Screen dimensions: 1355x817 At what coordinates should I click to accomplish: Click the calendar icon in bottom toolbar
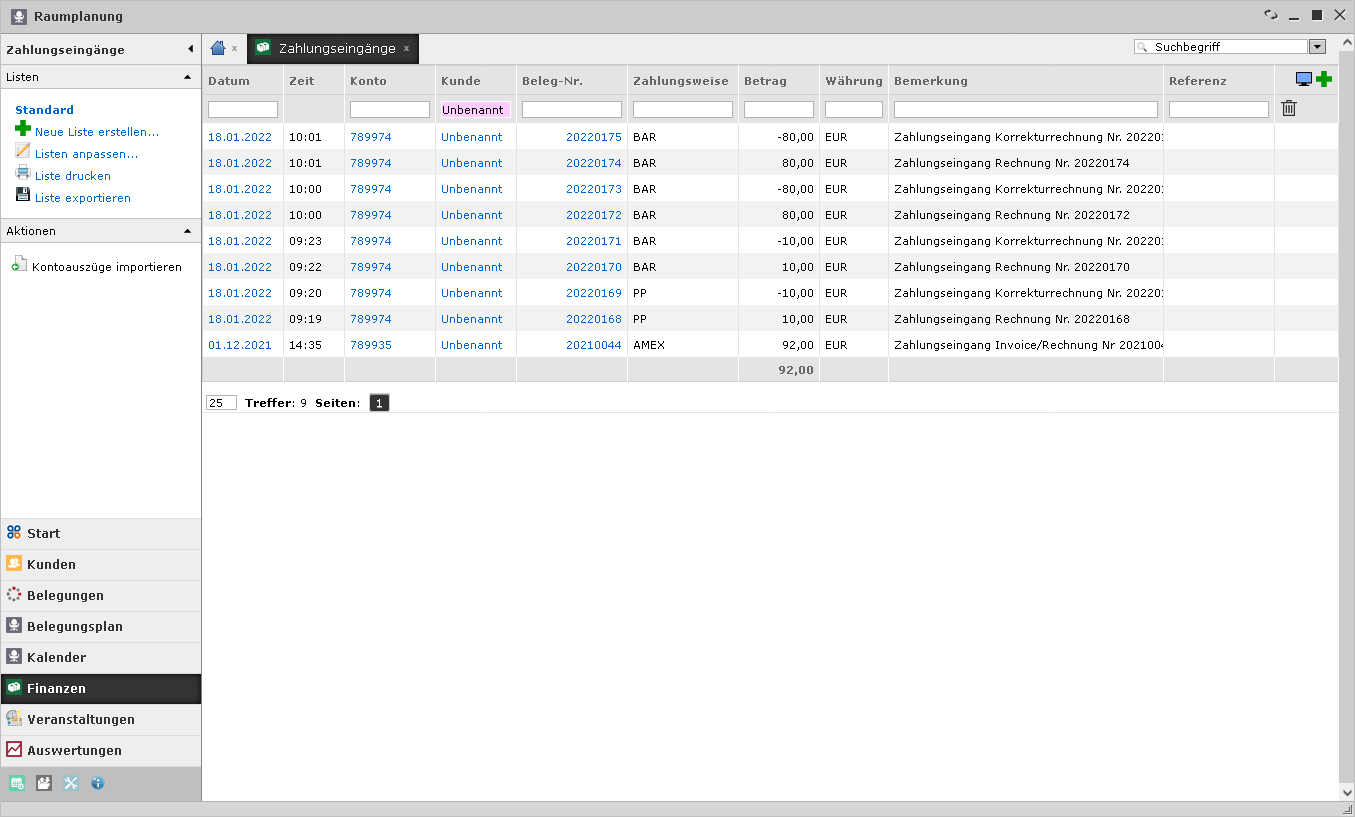click(17, 783)
